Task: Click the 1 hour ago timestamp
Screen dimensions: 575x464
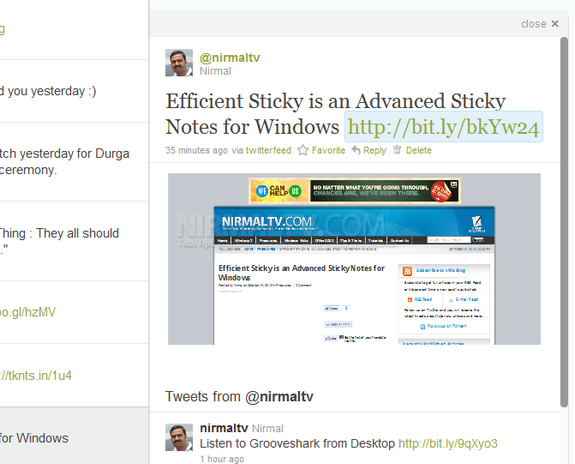Action: click(222, 459)
